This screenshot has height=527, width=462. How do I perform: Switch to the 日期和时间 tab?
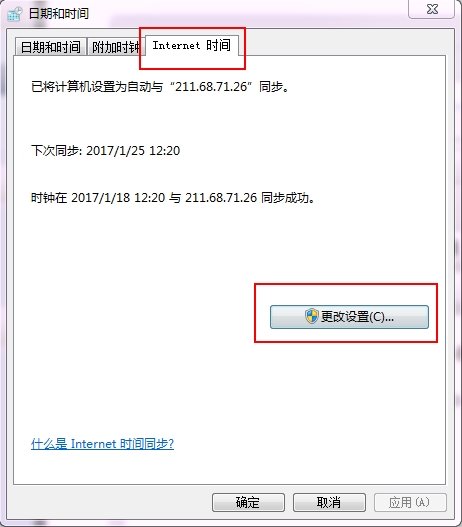tap(51, 47)
